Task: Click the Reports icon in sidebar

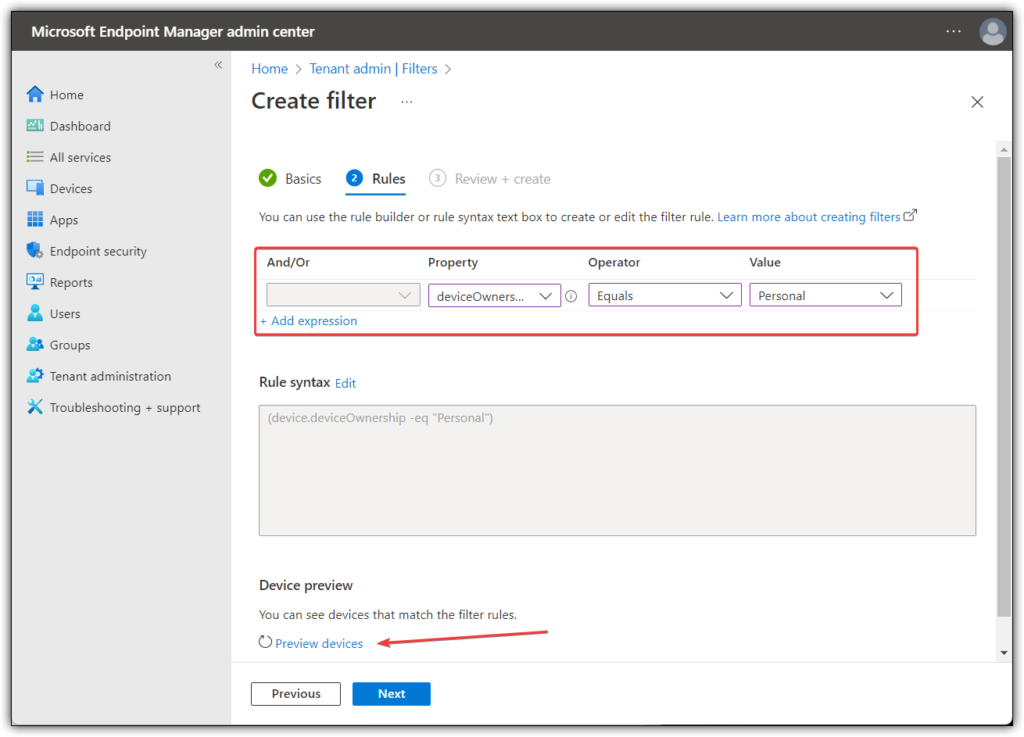Action: point(35,282)
